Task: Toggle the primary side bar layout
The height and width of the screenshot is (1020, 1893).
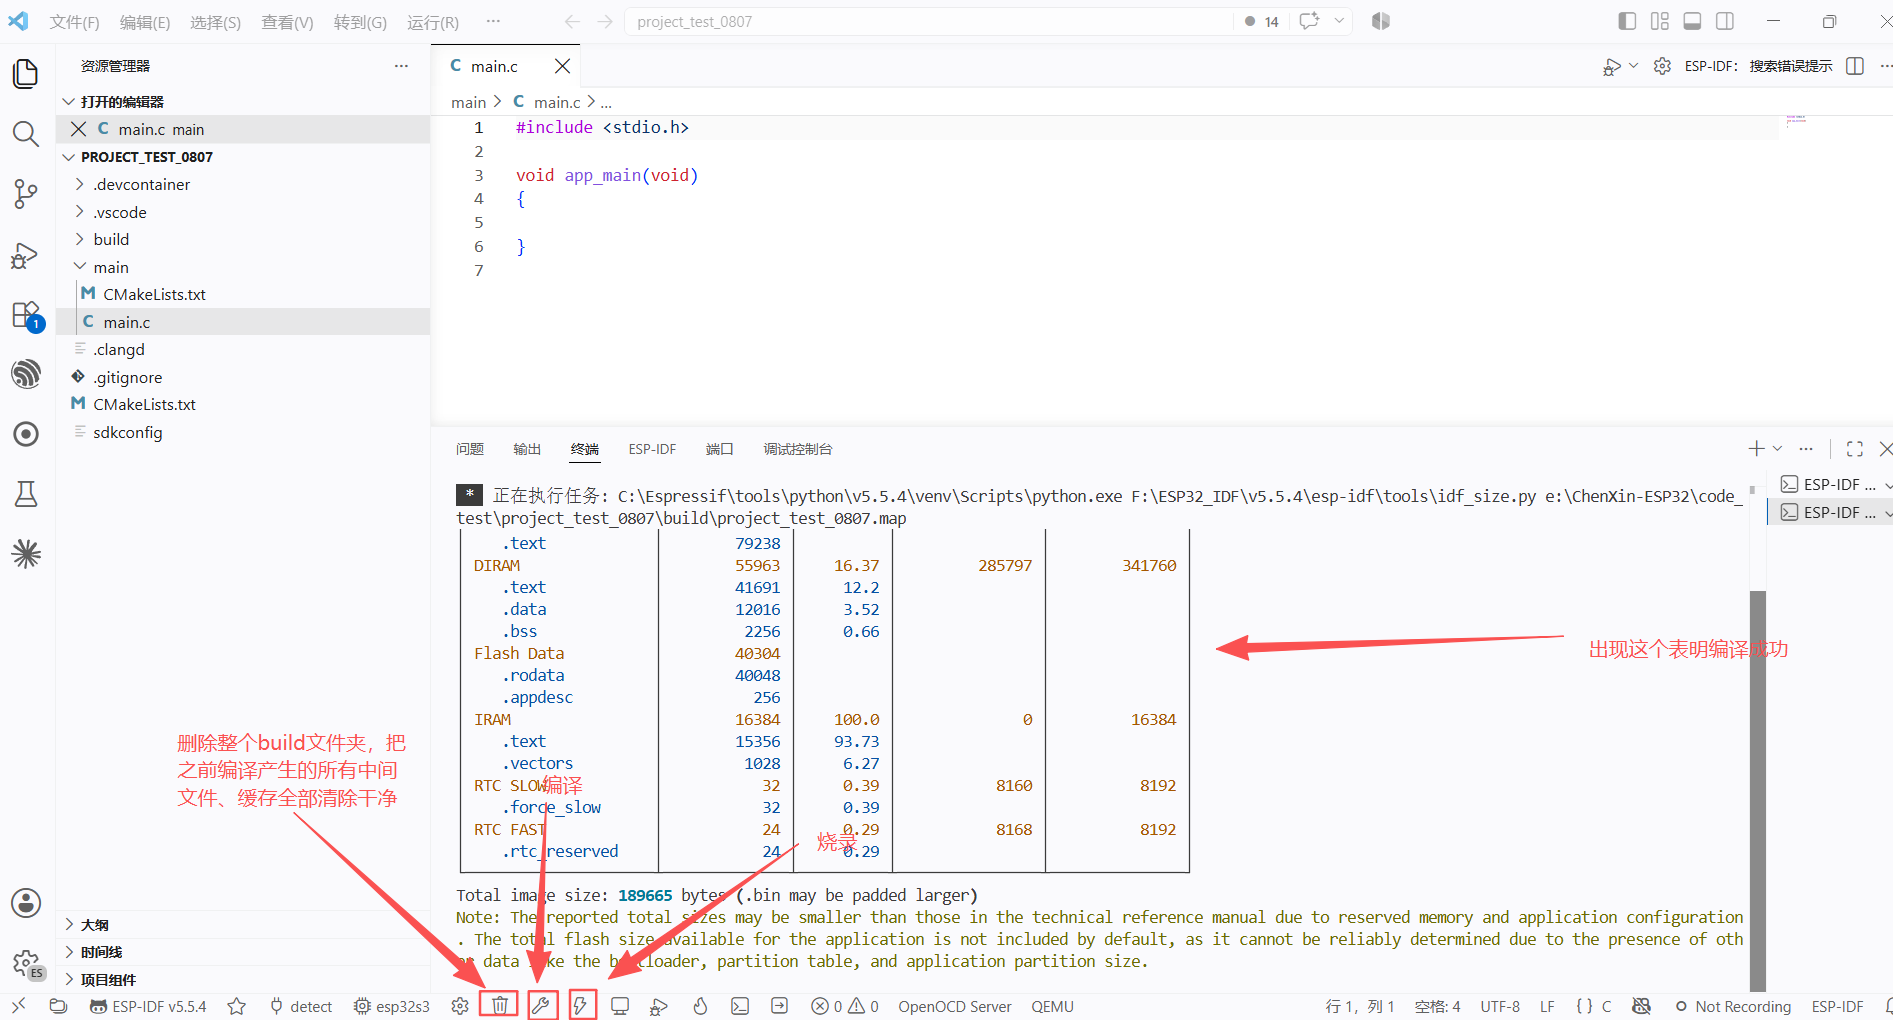Action: coord(1627,21)
